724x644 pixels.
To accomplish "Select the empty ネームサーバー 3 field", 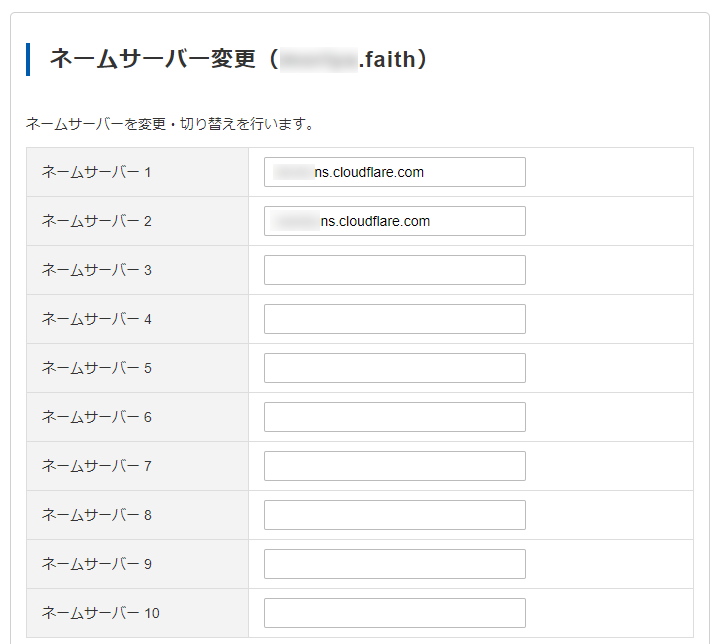I will (394, 270).
